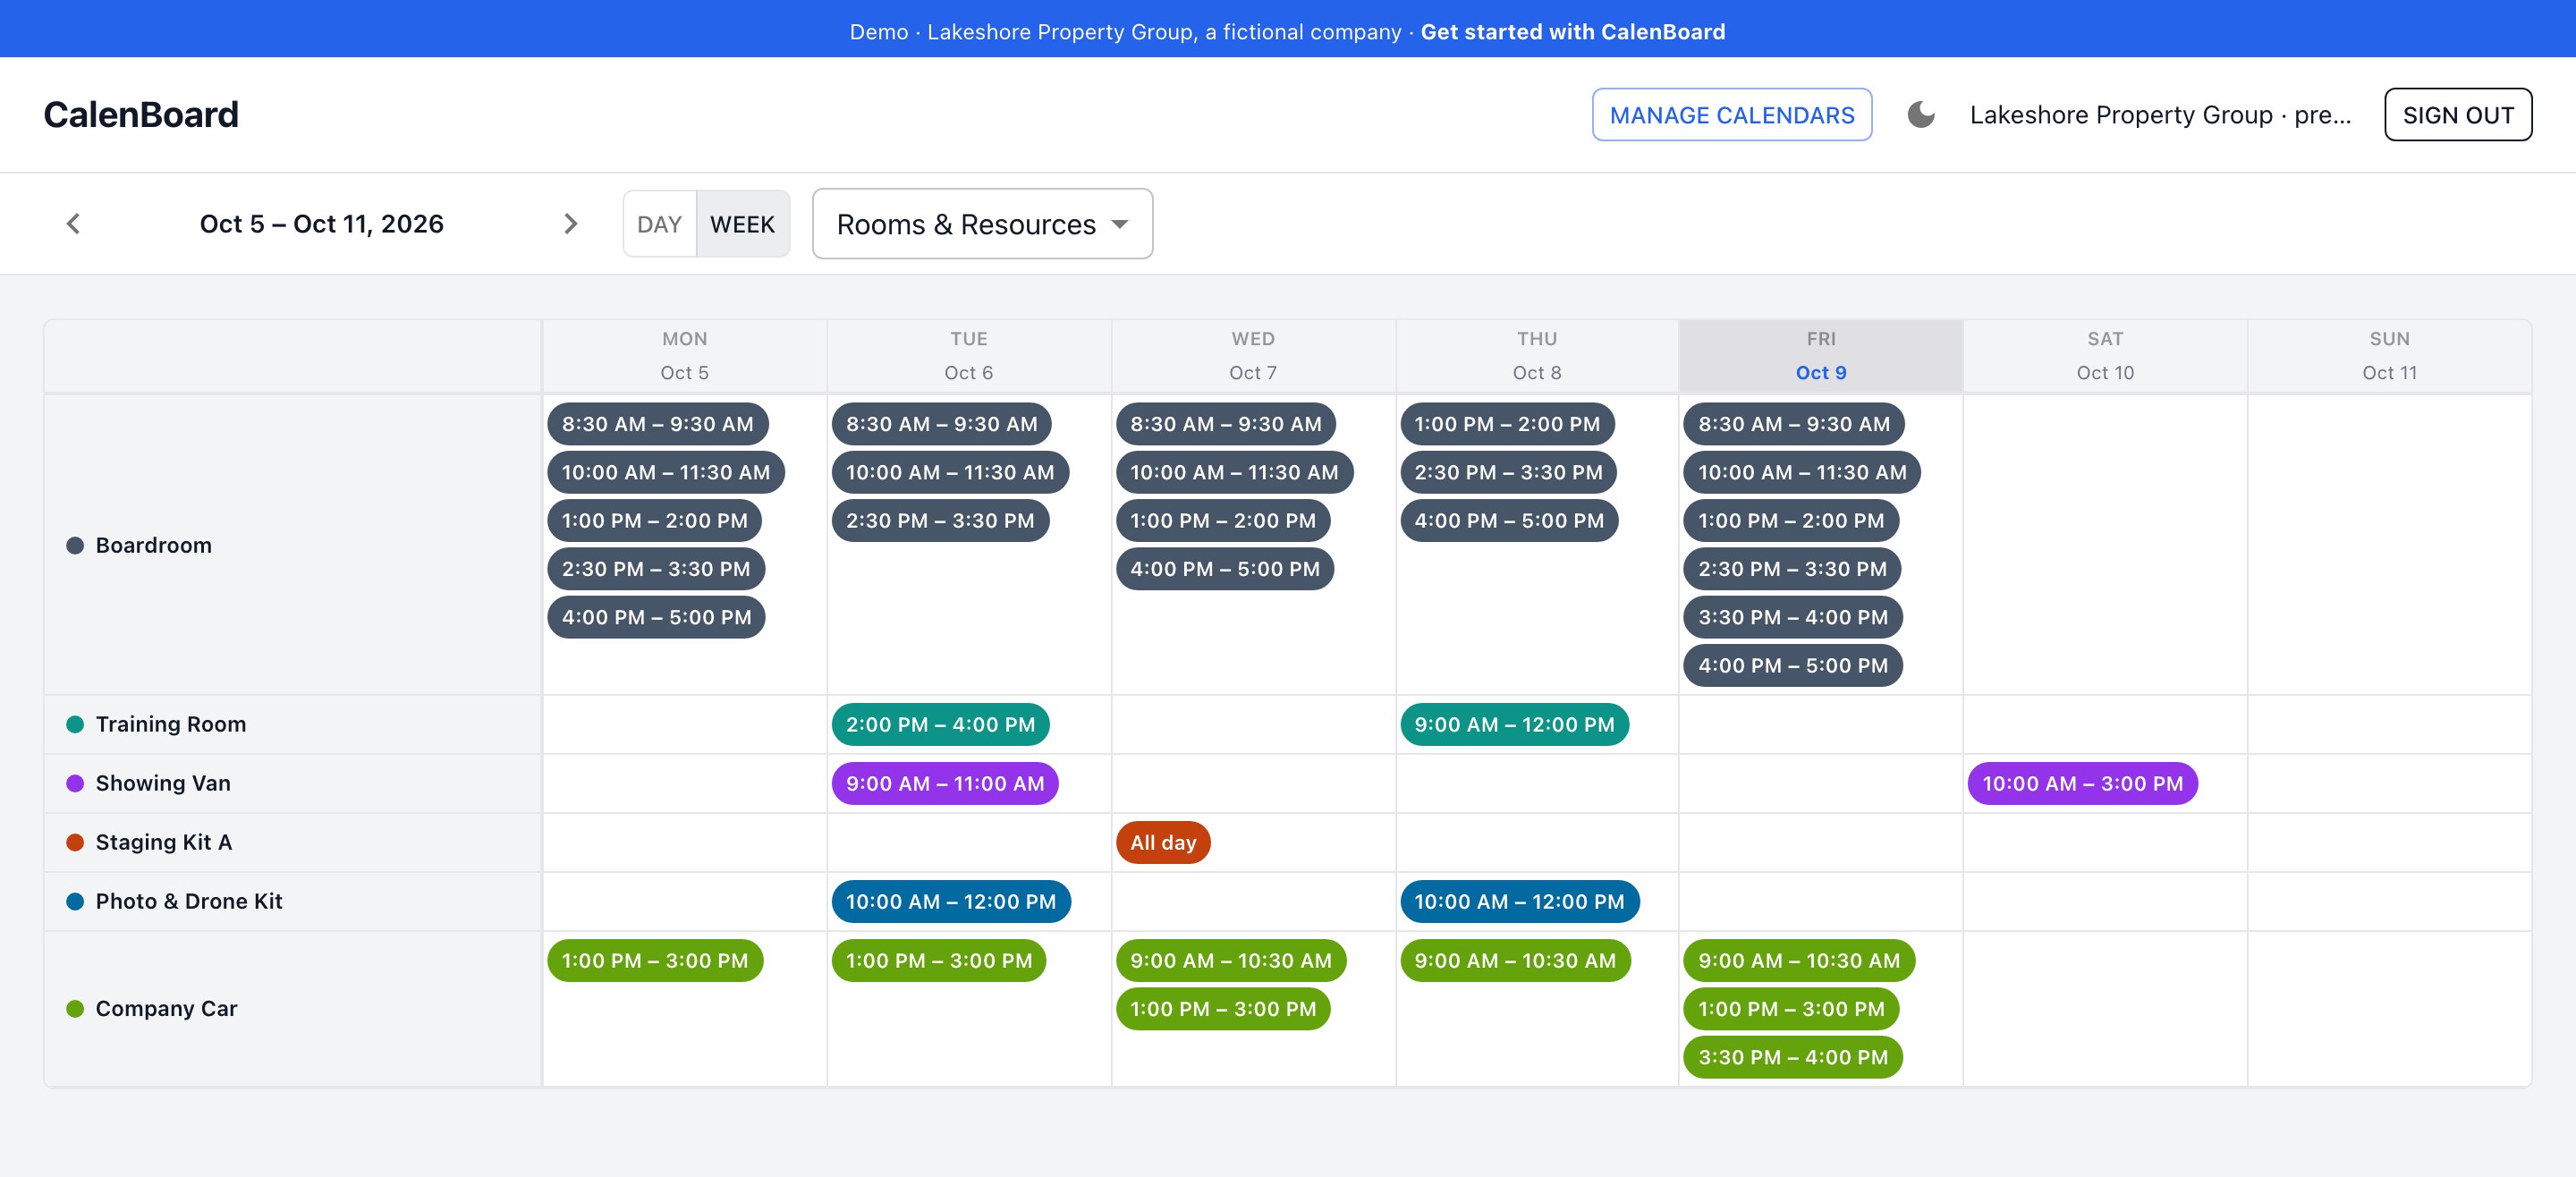Click the MON Oct 5 column header
The image size is (2576, 1177).
pos(684,356)
